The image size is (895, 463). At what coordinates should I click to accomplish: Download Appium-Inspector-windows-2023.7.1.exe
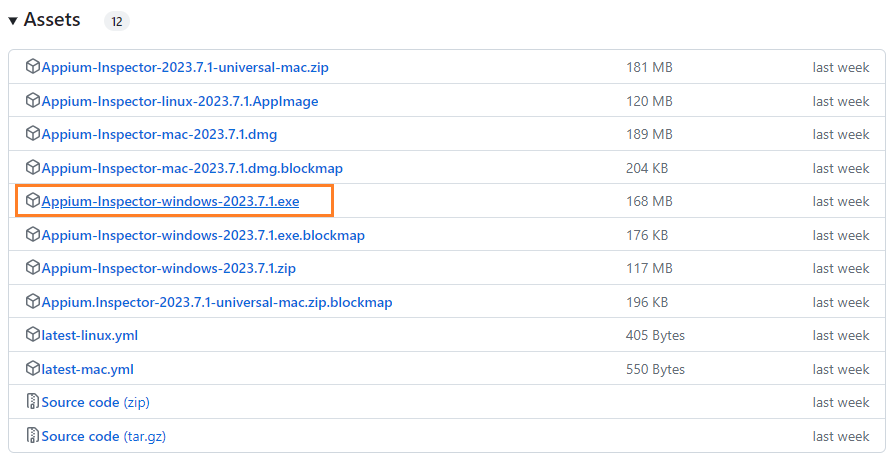(170, 202)
